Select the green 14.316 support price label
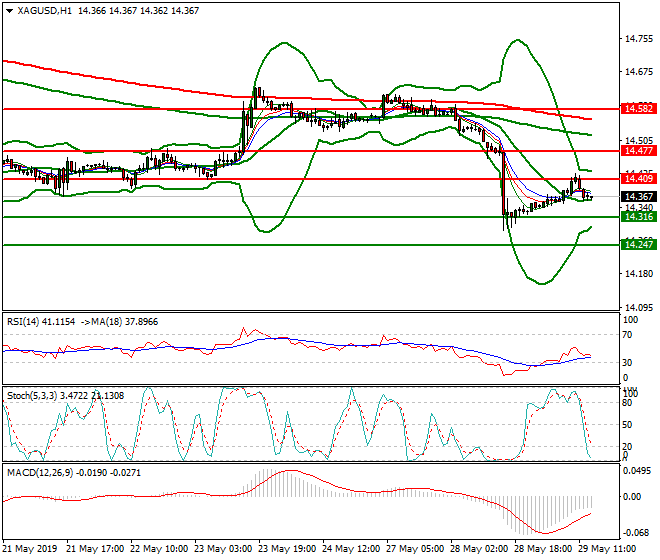 (x=639, y=217)
